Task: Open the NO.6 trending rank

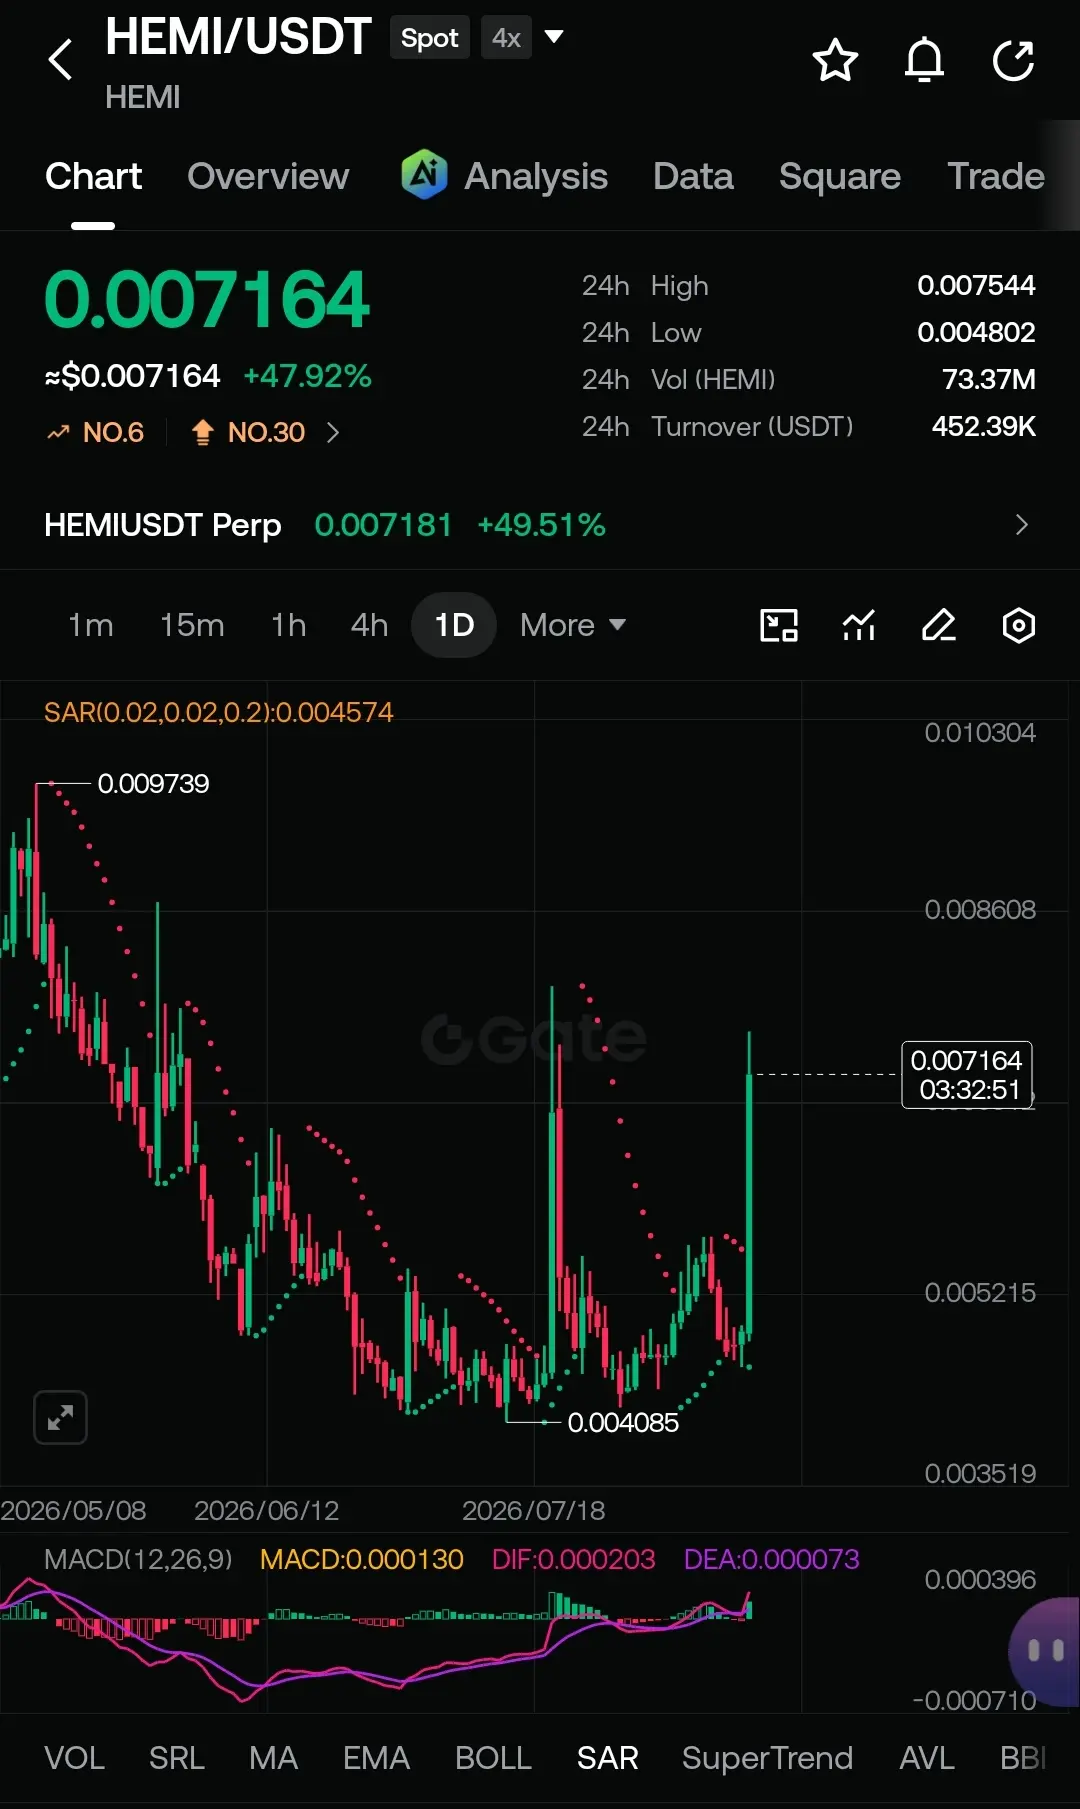Action: (x=96, y=432)
